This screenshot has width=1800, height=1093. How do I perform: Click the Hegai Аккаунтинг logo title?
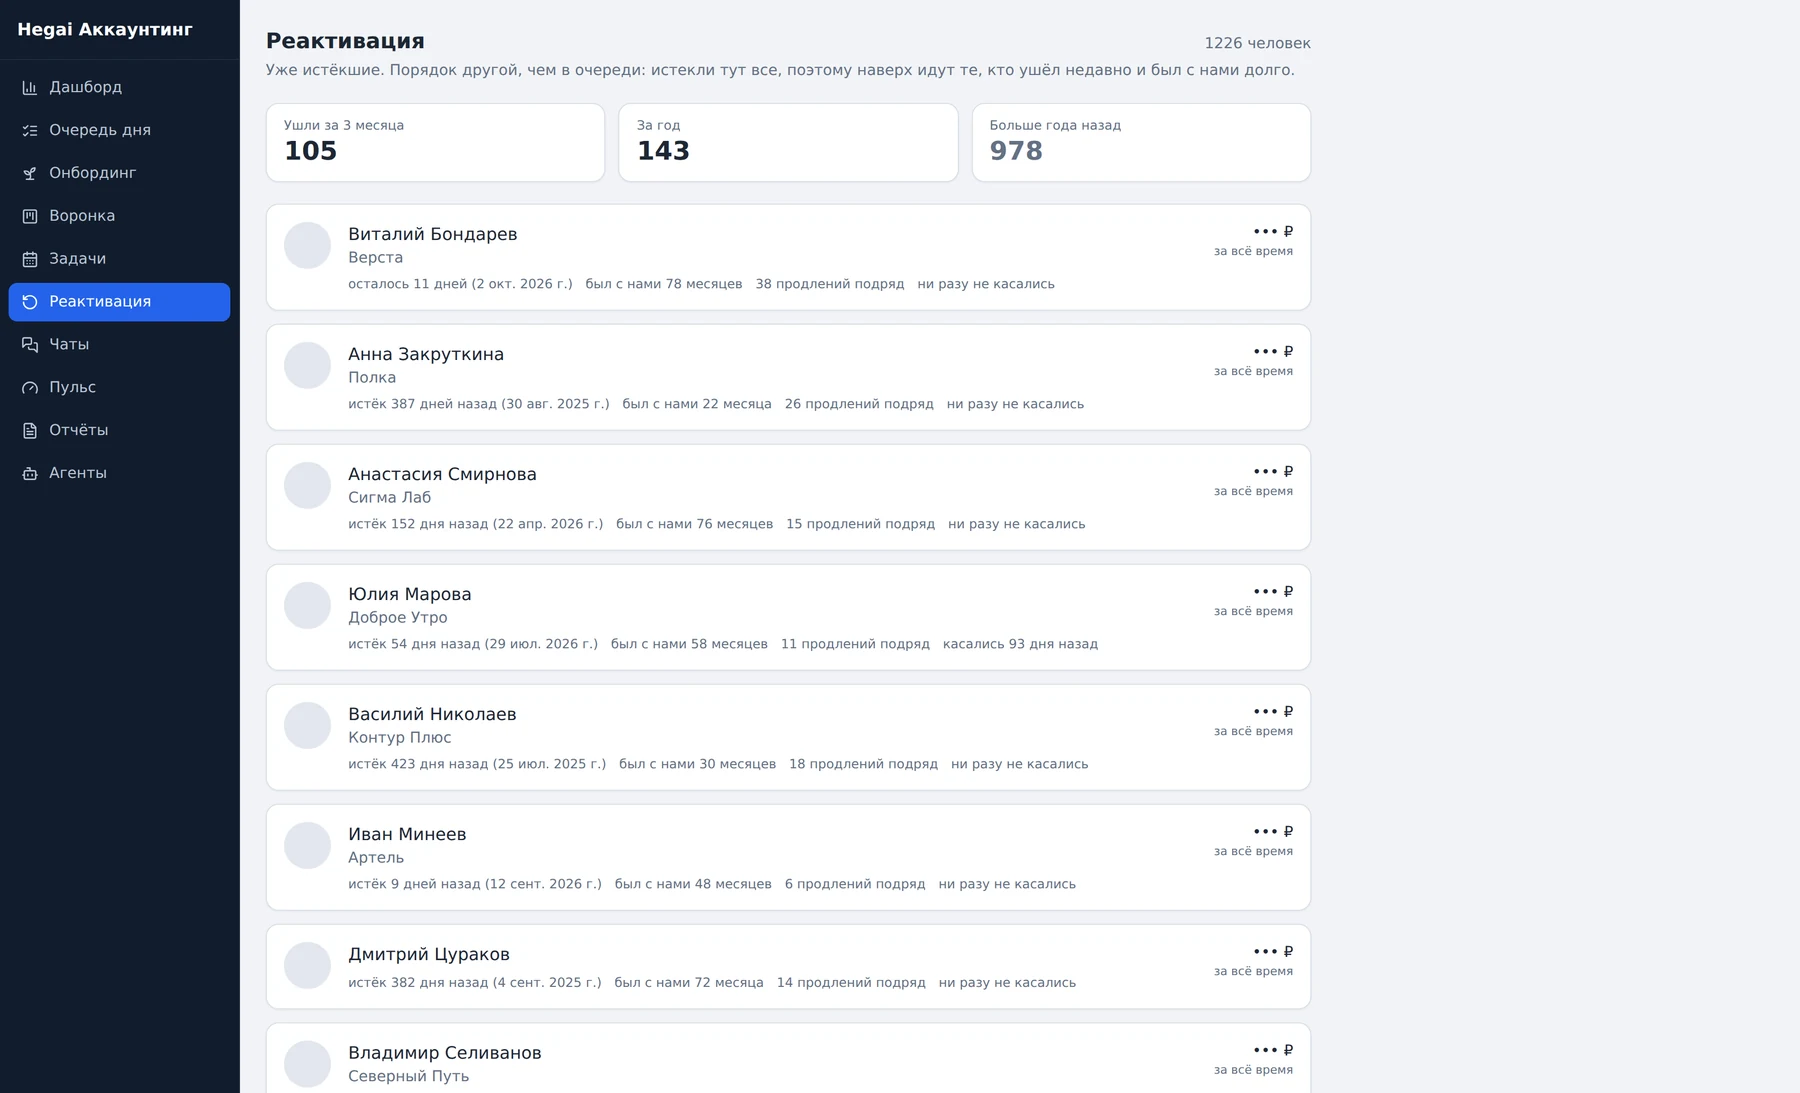click(105, 30)
